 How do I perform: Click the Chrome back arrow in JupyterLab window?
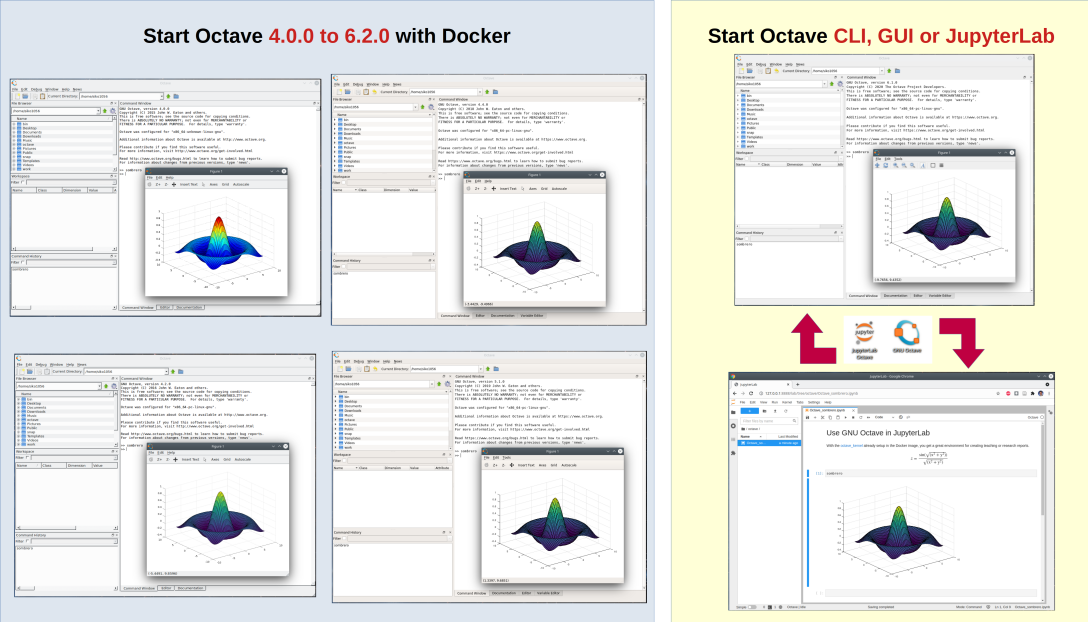click(x=735, y=394)
